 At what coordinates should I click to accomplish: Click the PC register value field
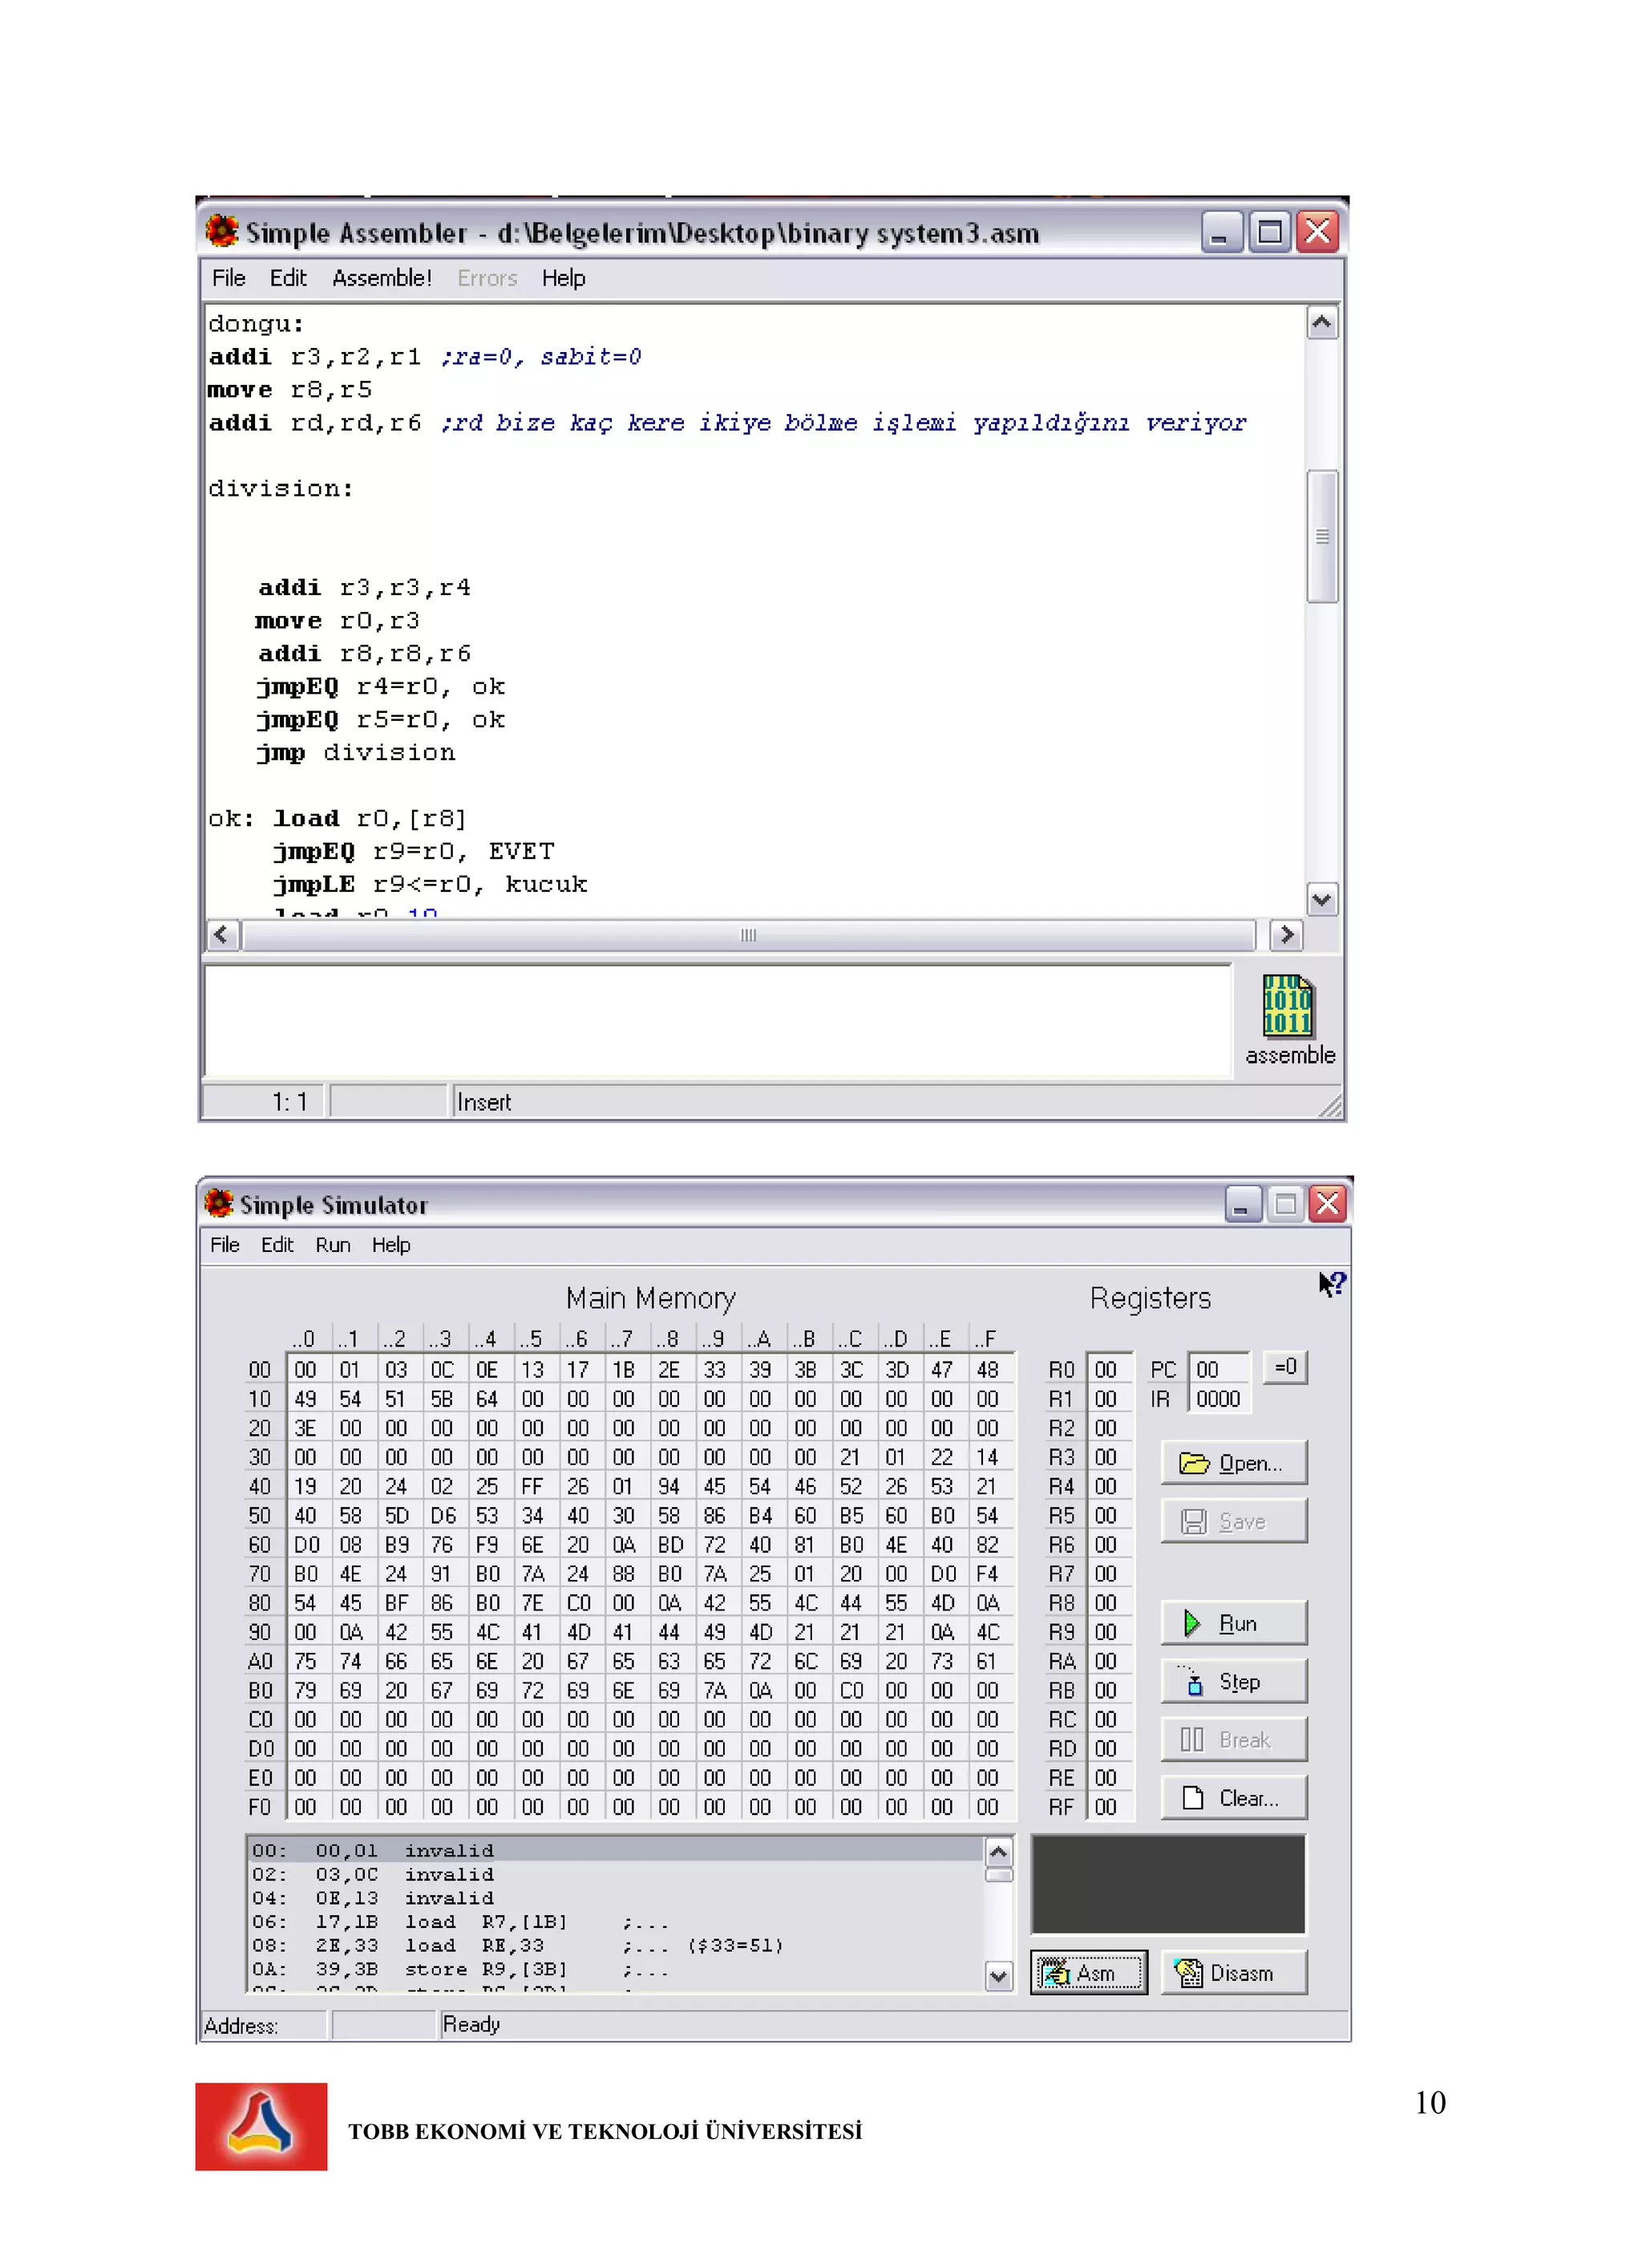pos(1217,1369)
